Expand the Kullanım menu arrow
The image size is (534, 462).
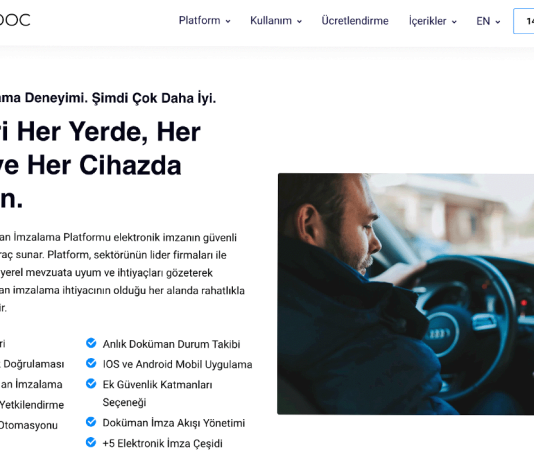[x=299, y=21]
